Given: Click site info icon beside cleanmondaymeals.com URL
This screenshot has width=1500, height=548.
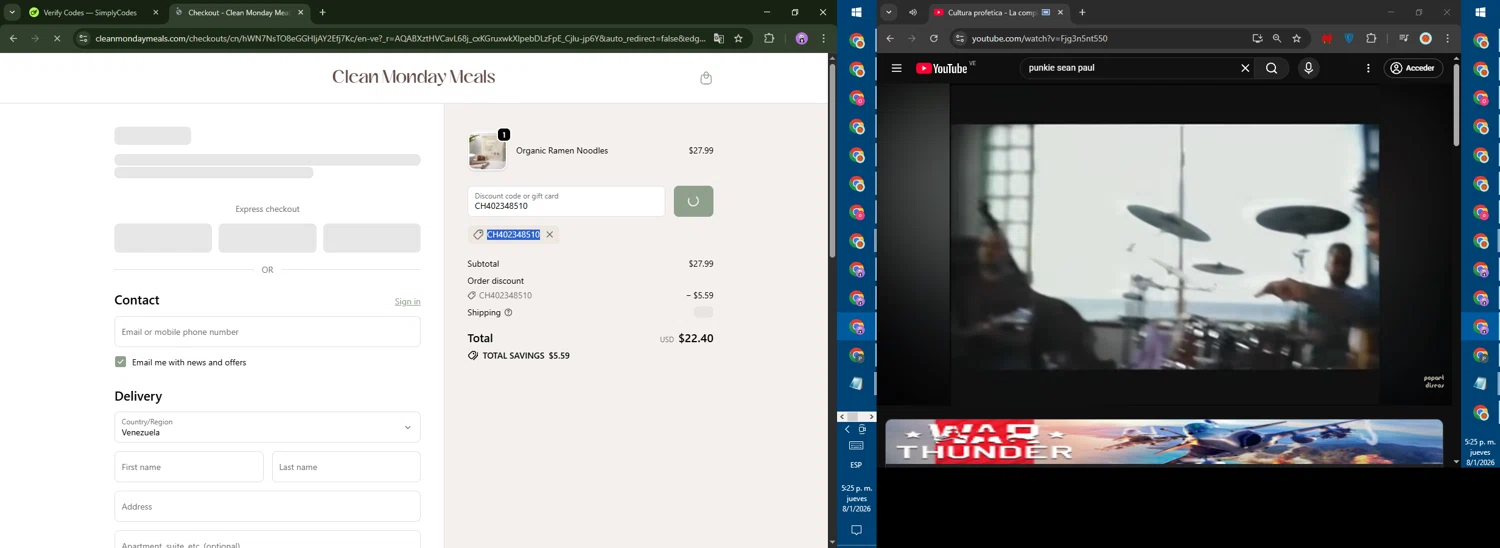Looking at the screenshot, I should click(83, 39).
